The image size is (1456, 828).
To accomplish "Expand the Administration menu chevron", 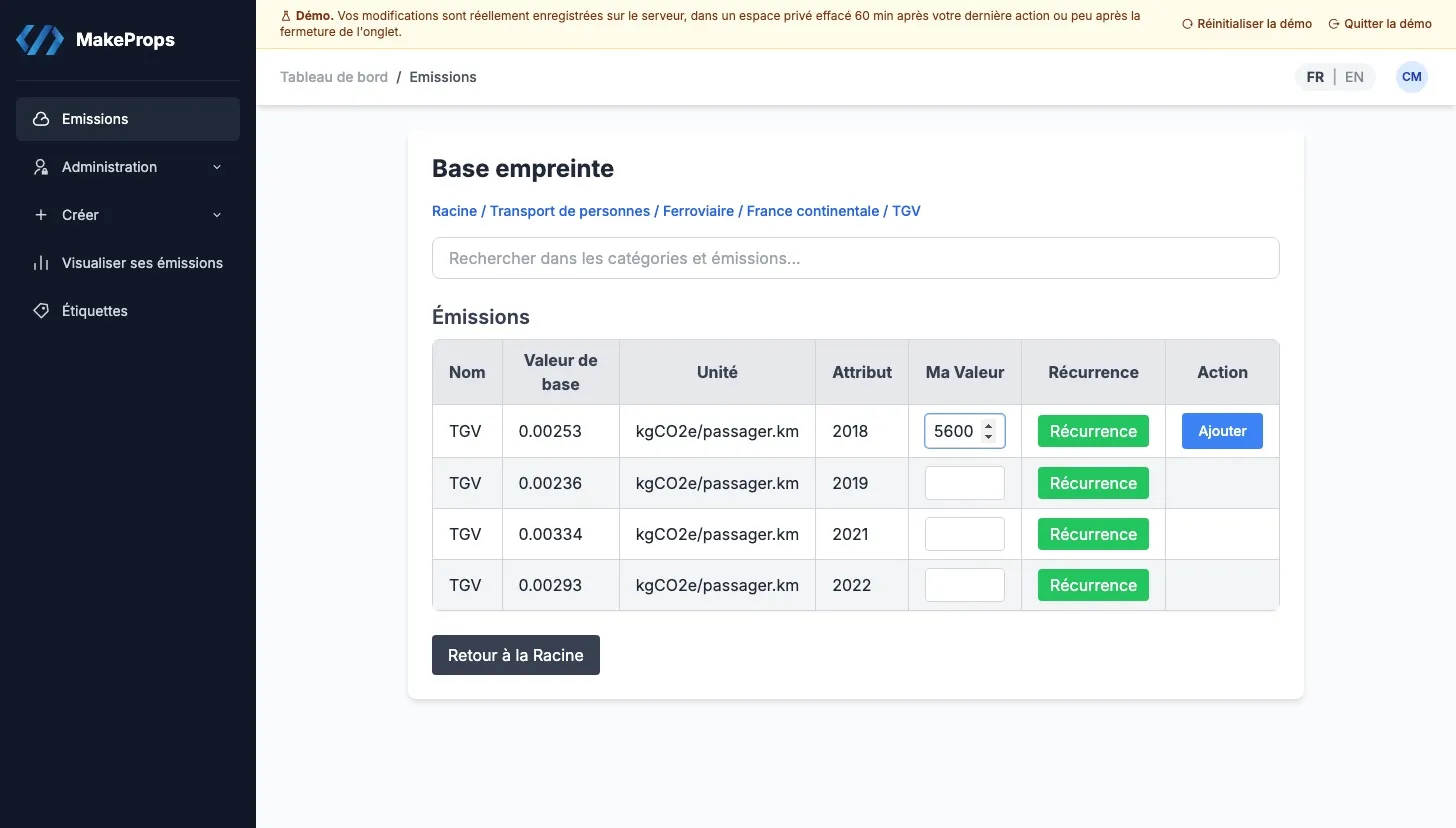I will pyautogui.click(x=217, y=167).
